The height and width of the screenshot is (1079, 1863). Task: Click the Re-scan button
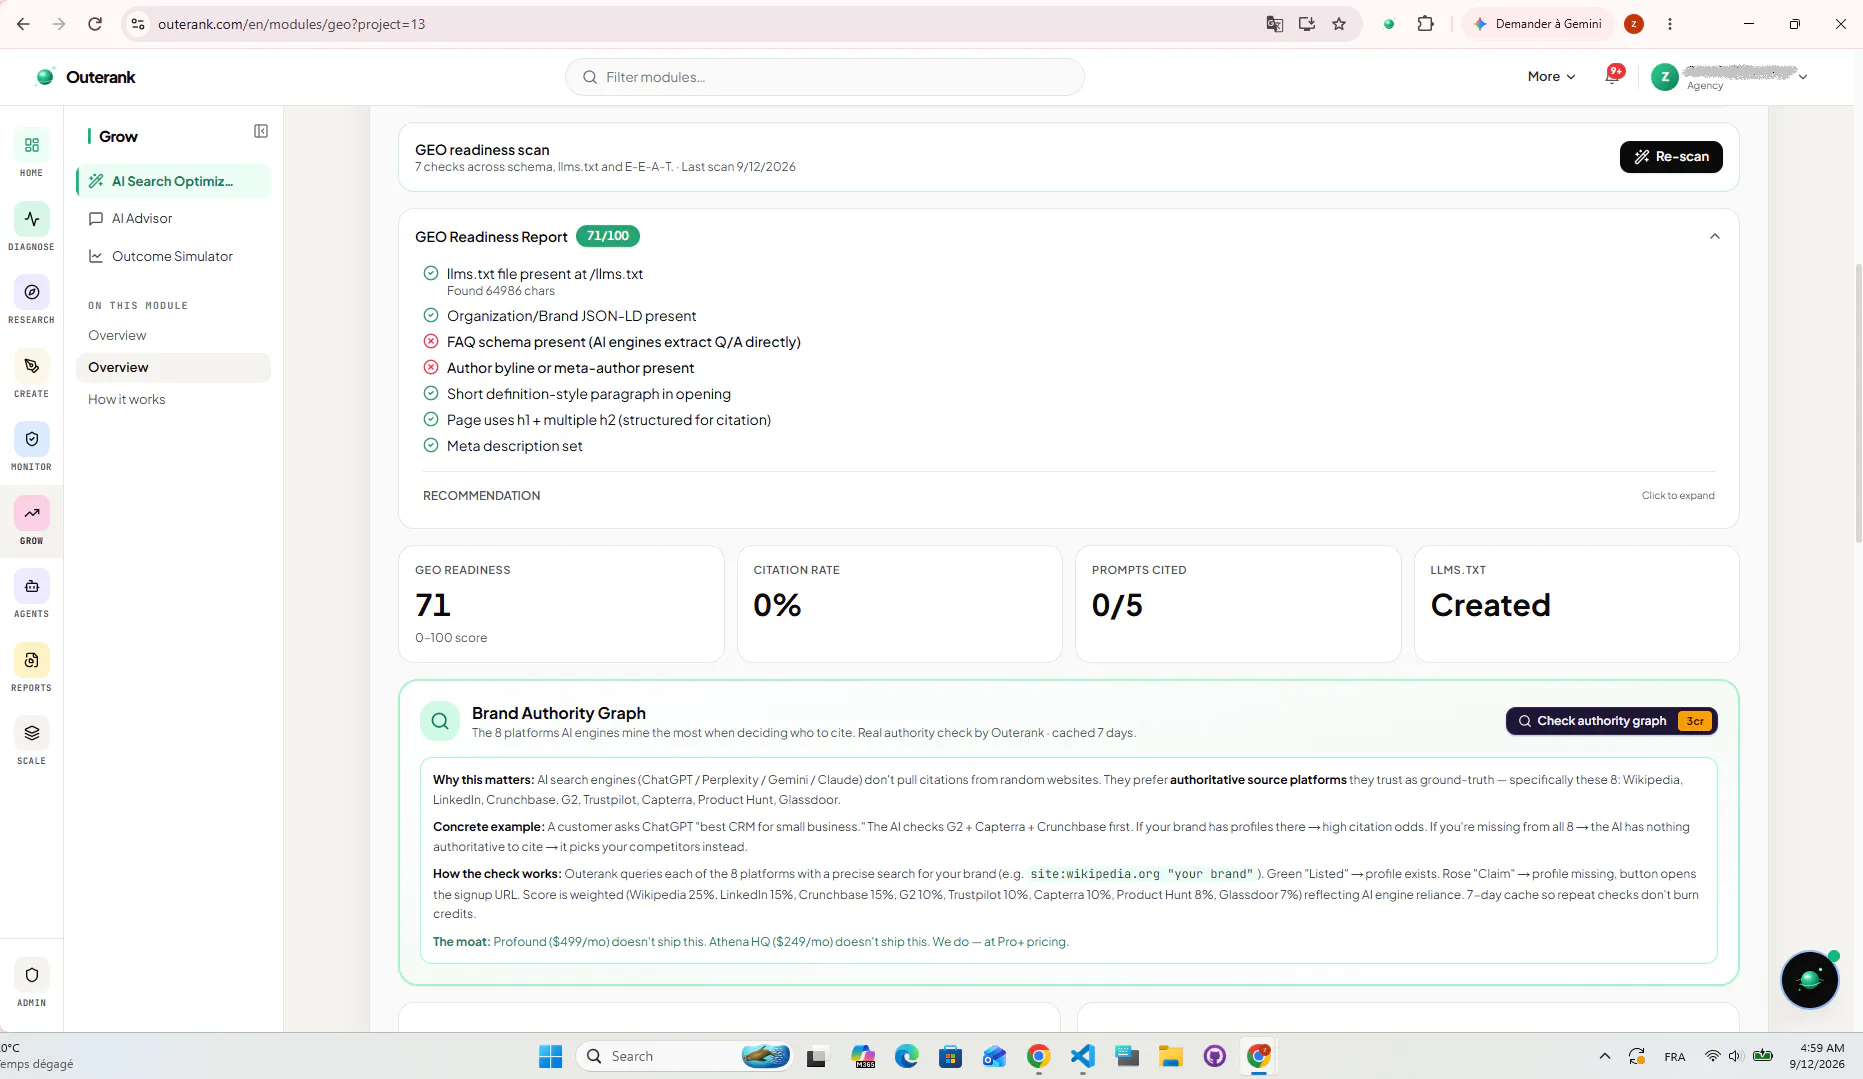point(1671,157)
